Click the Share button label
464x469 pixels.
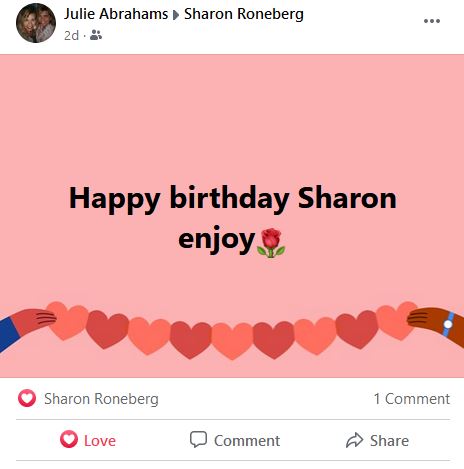tap(389, 441)
